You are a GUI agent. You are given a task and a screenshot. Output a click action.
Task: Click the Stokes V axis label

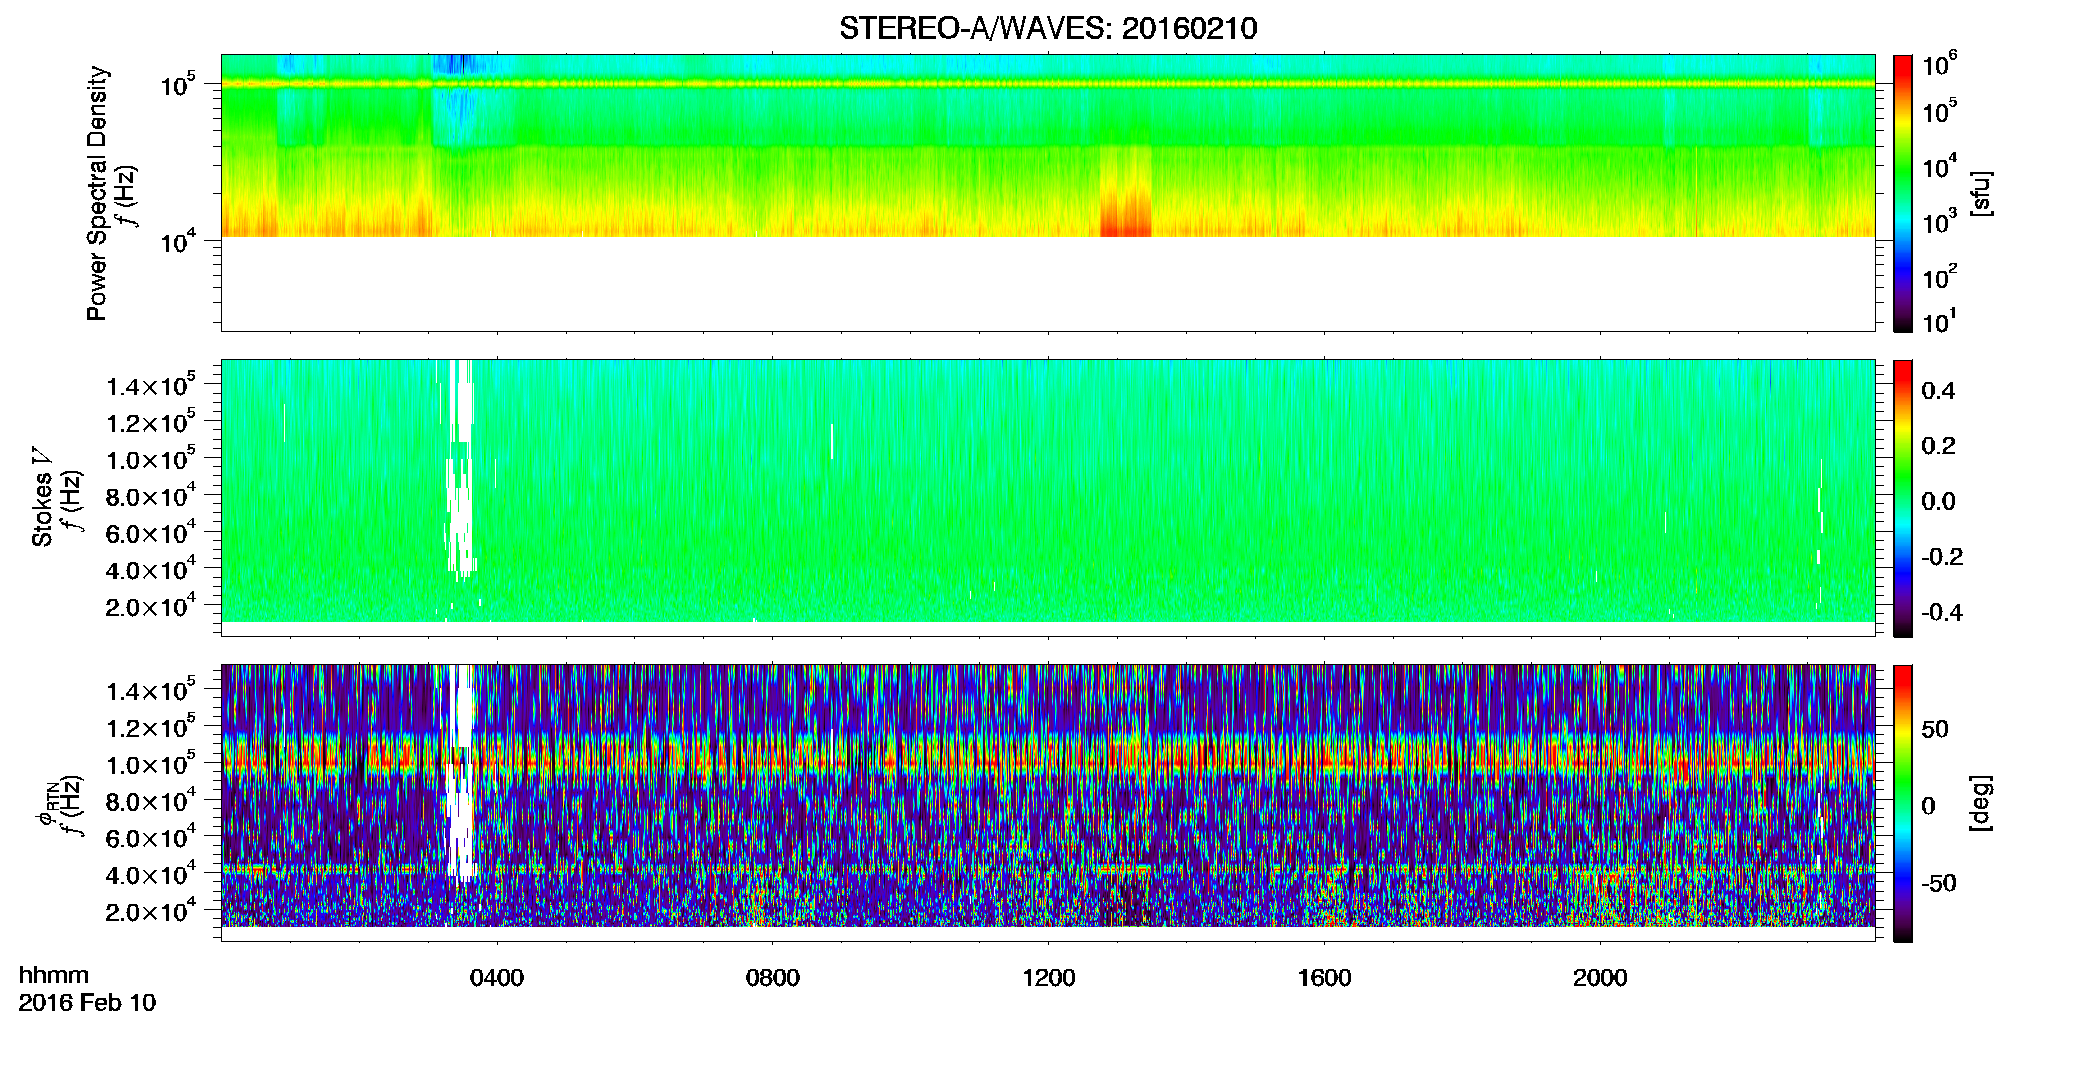click(x=42, y=498)
